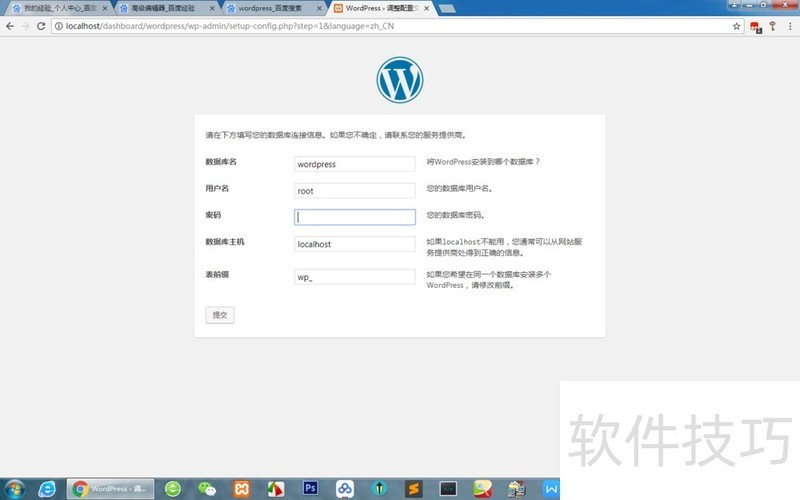Click hint 将WordPress安装到哪个数据库
Screen dimensions: 800x500
click(x=483, y=162)
